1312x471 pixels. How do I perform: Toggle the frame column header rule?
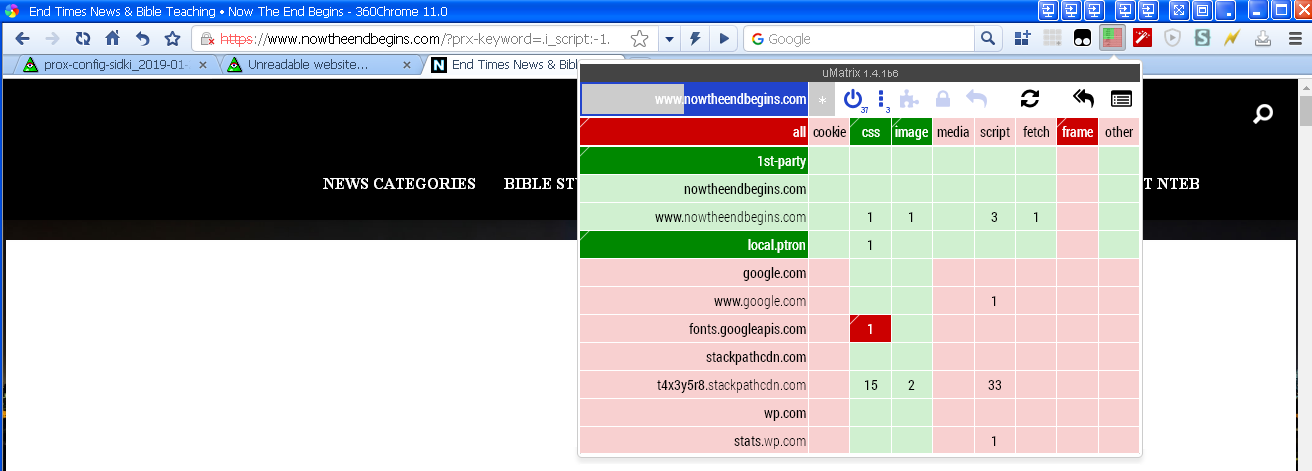tap(1077, 132)
